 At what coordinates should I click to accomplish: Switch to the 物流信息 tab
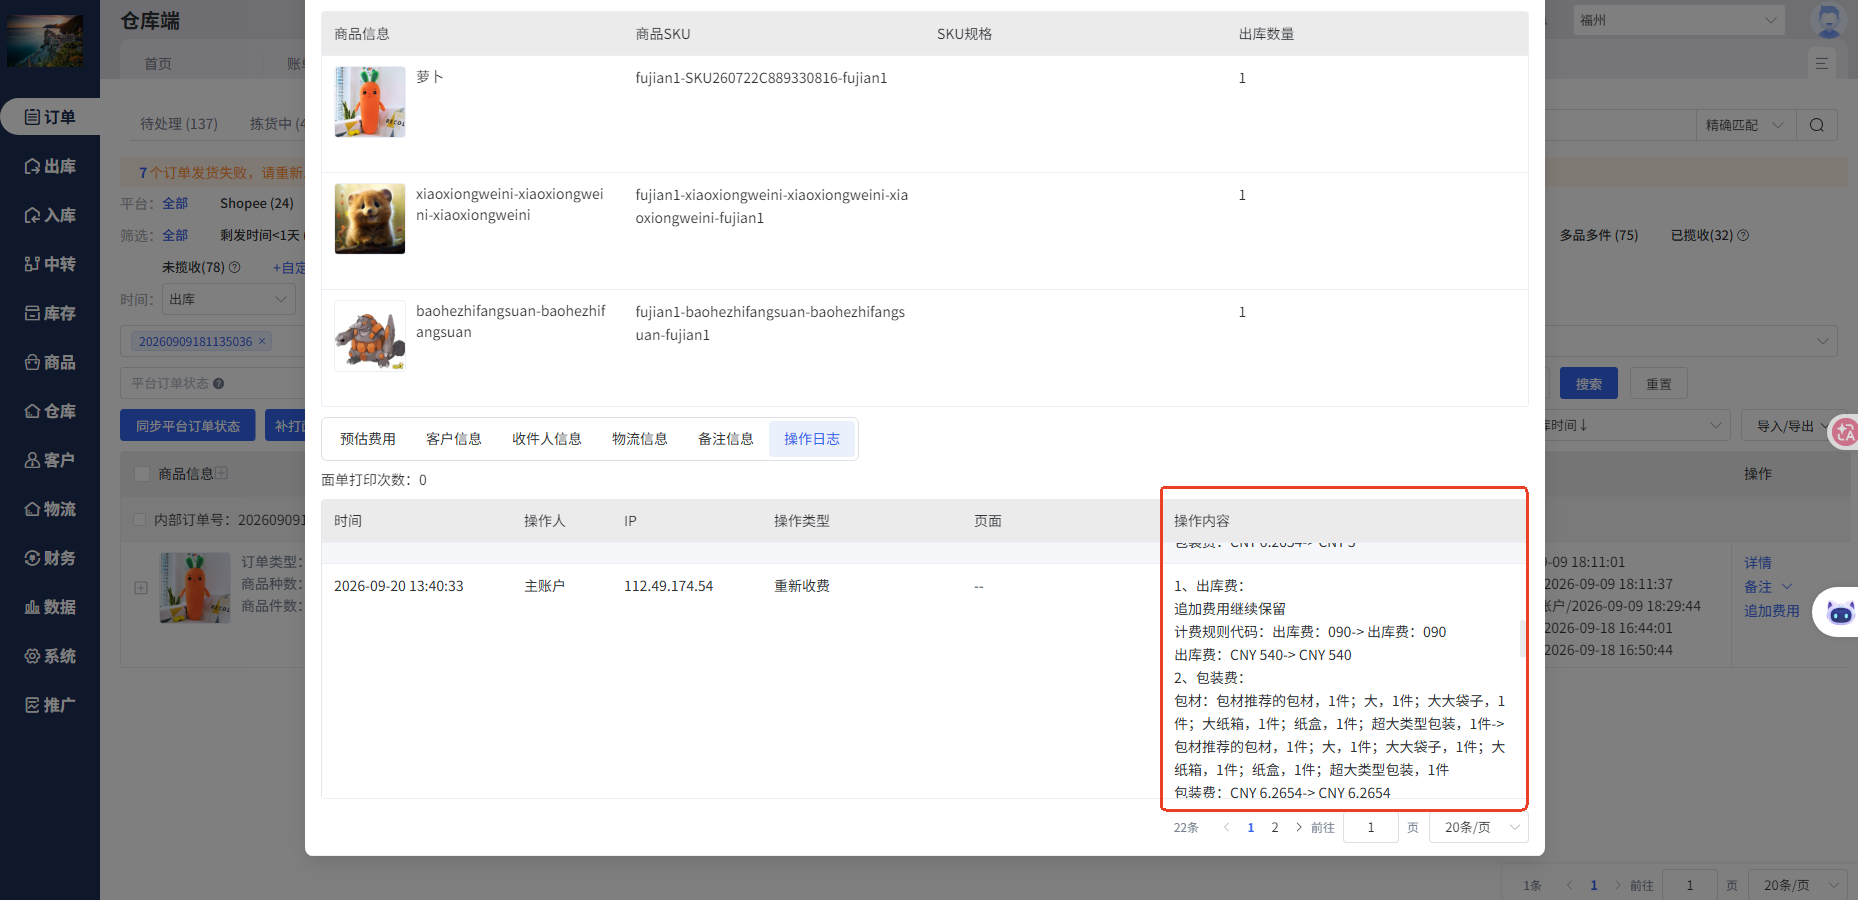640,439
